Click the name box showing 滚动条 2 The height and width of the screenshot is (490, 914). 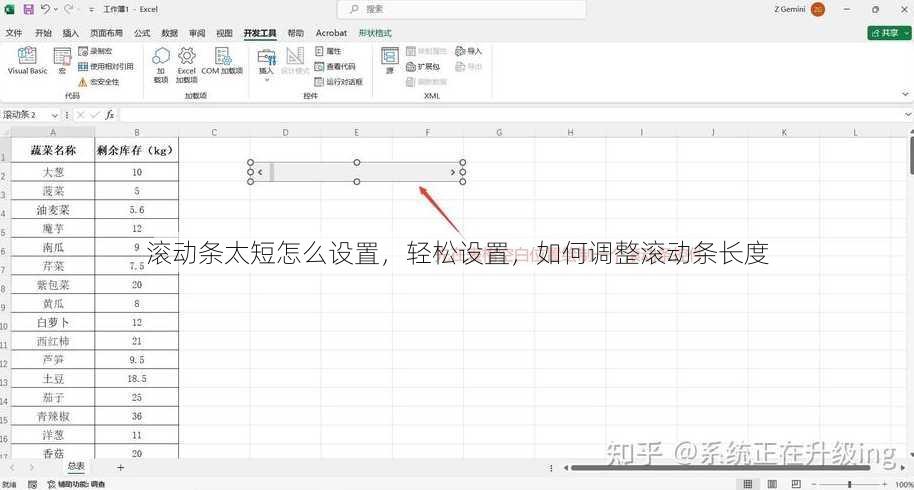point(26,115)
